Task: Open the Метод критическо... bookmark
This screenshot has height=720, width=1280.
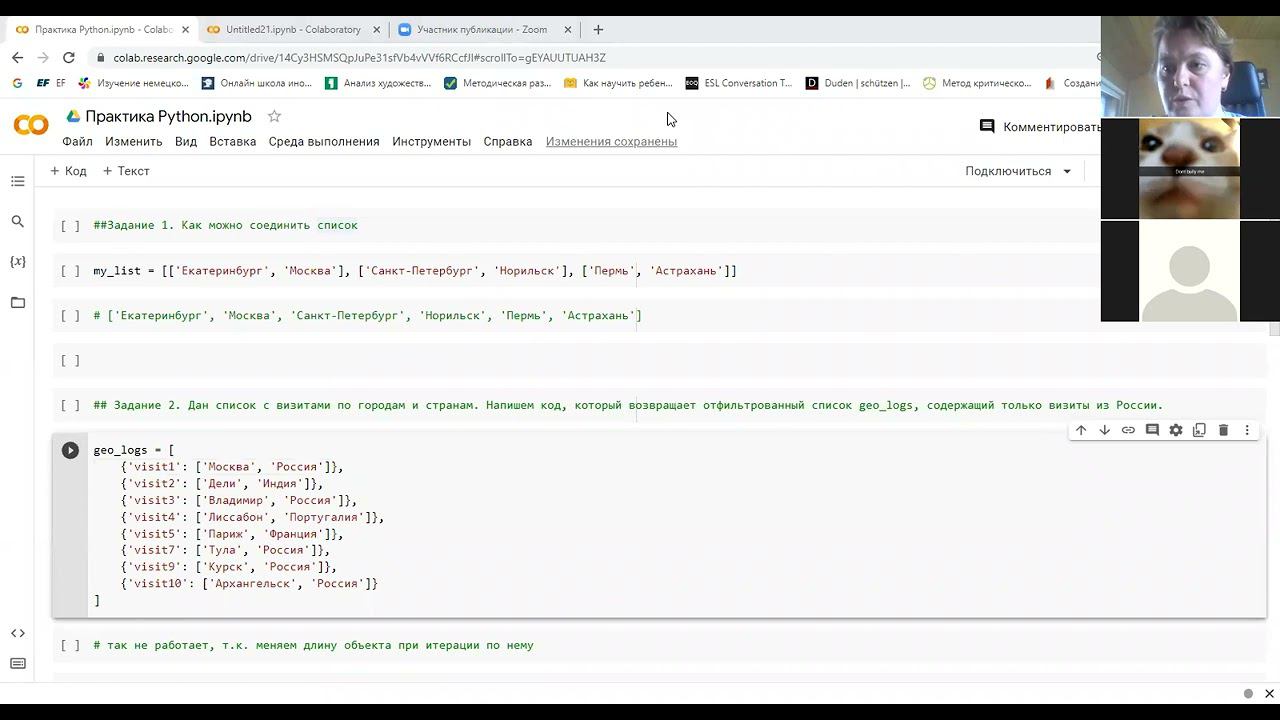Action: [976, 83]
